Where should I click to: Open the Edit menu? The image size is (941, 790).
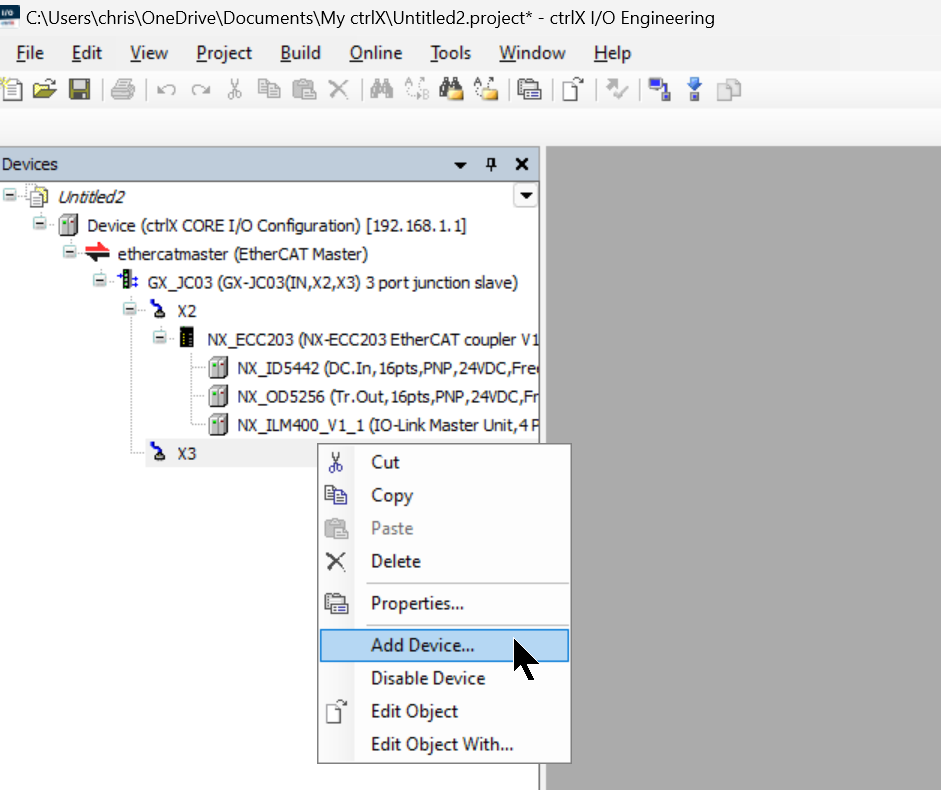pos(87,53)
